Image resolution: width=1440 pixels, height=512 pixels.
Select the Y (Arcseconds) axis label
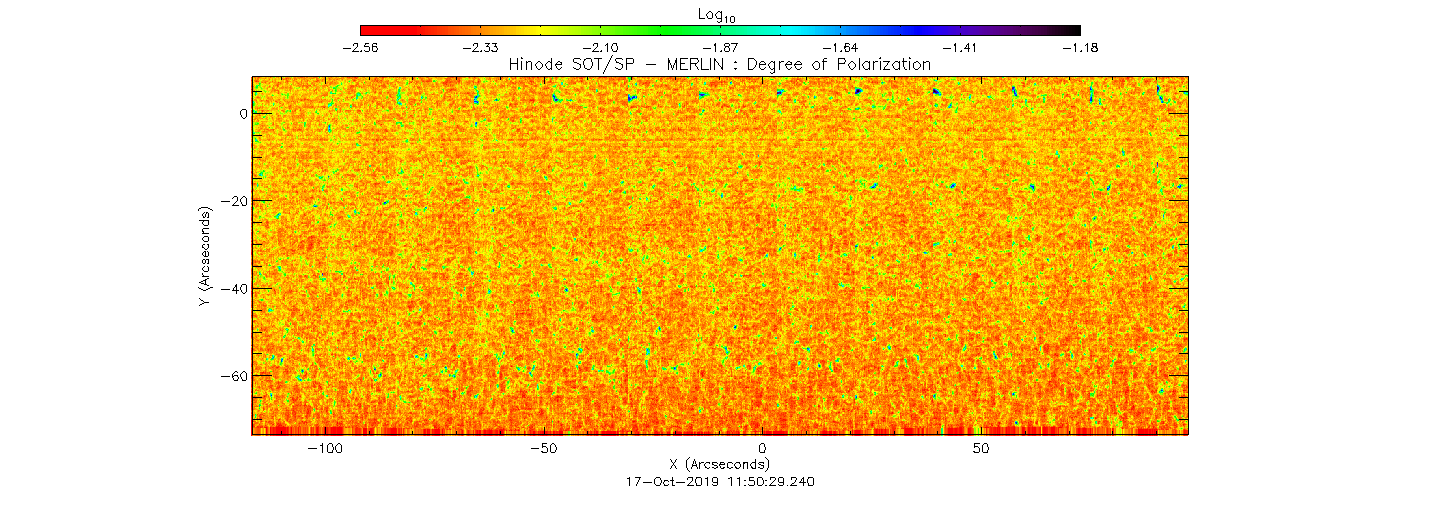click(x=205, y=257)
